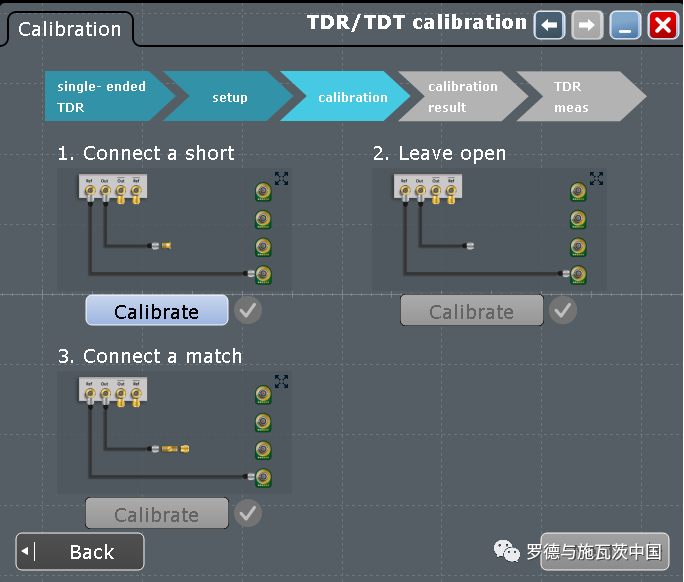Image resolution: width=684 pixels, height=582 pixels.
Task: Enlarge the Leave open diagram
Action: pos(597,178)
